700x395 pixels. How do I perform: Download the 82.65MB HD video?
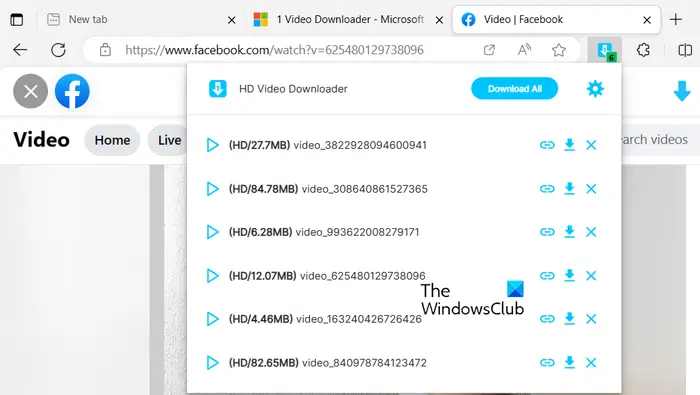click(569, 362)
